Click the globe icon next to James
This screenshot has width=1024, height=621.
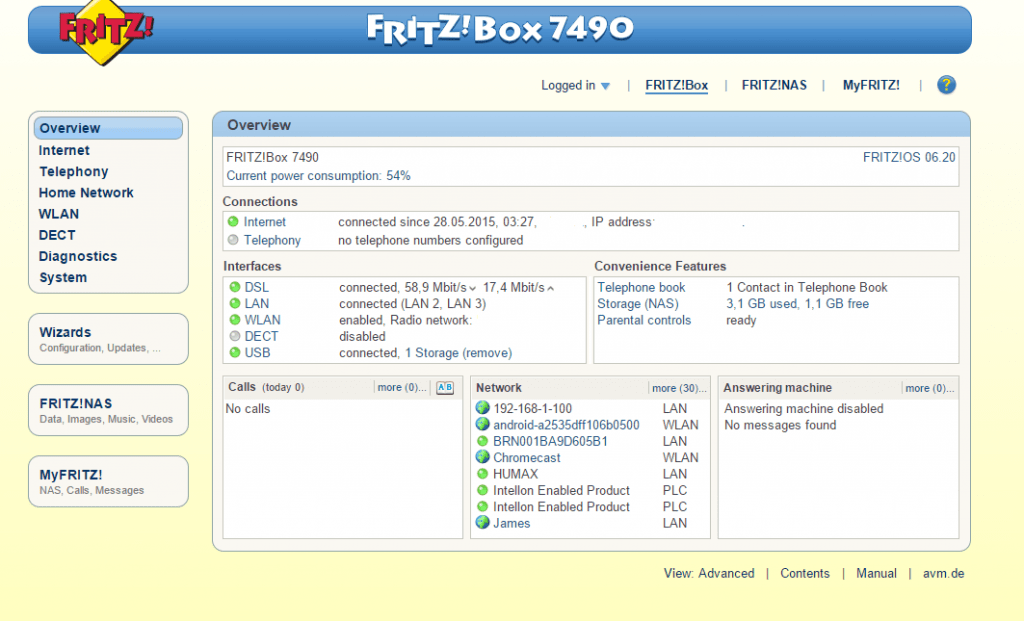tap(483, 523)
